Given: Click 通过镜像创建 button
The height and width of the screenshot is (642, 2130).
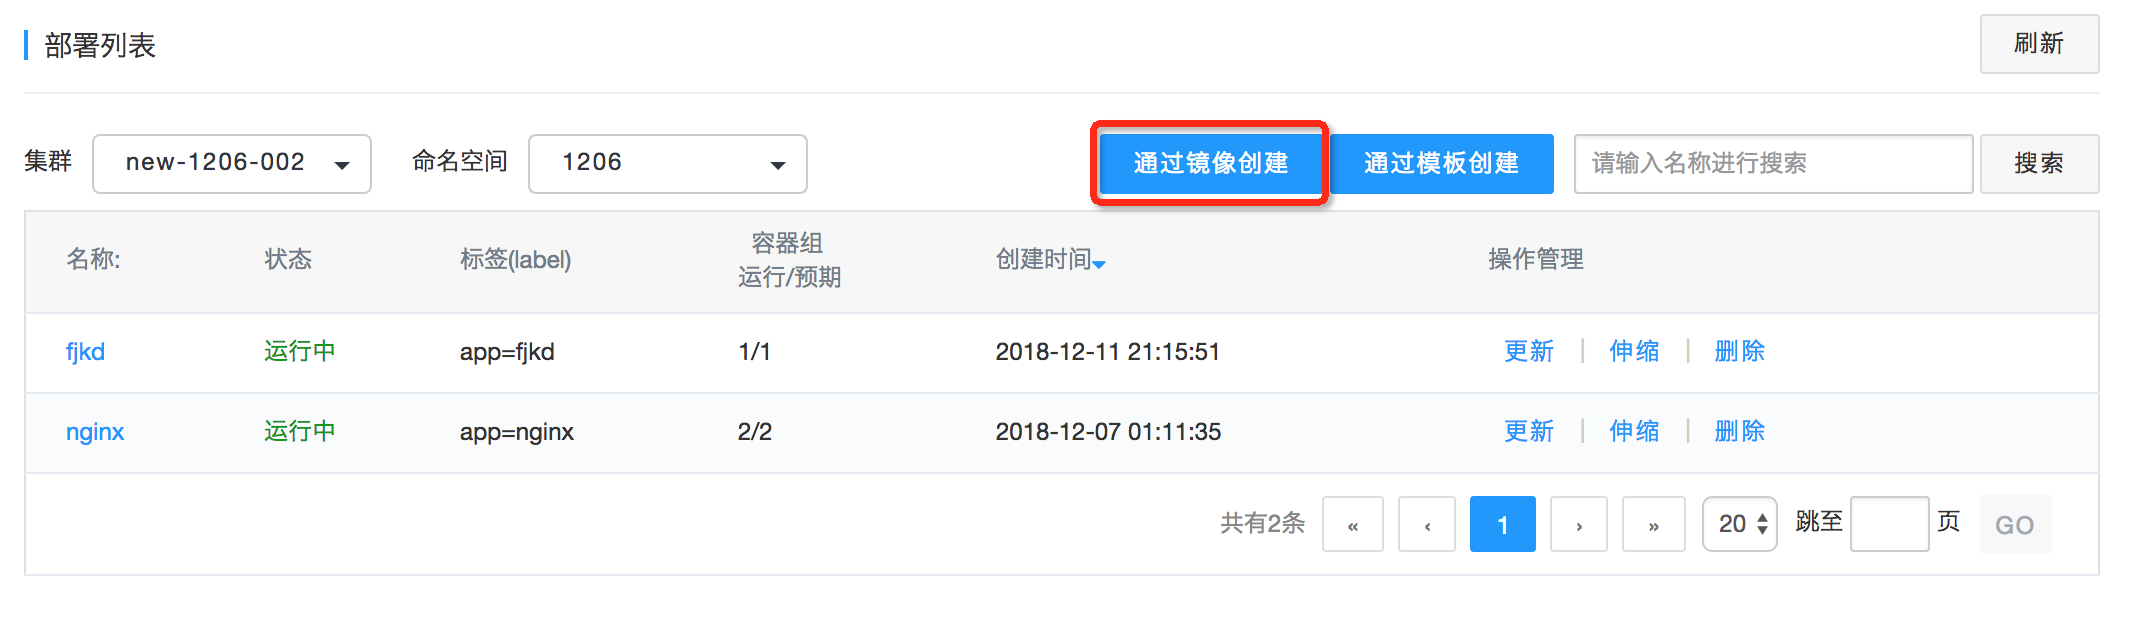Looking at the screenshot, I should [x=1210, y=163].
